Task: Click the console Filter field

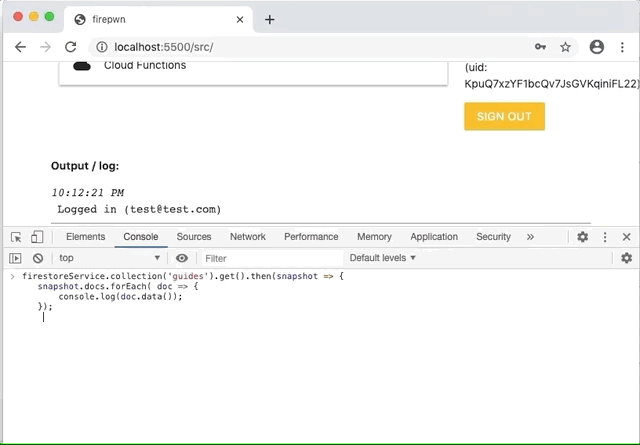Action: pyautogui.click(x=272, y=258)
